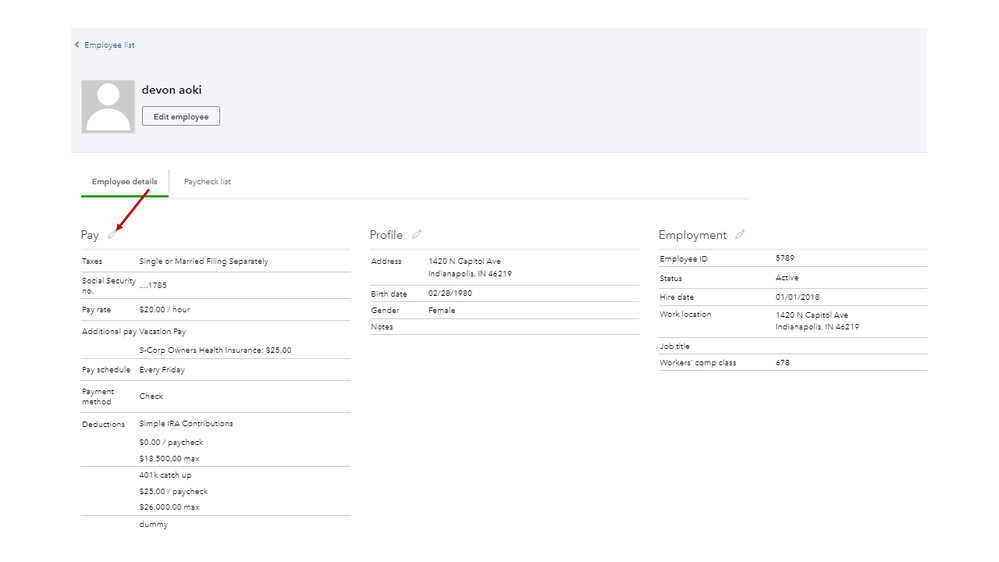Click the birth date 02/28/1980

pos(450,293)
